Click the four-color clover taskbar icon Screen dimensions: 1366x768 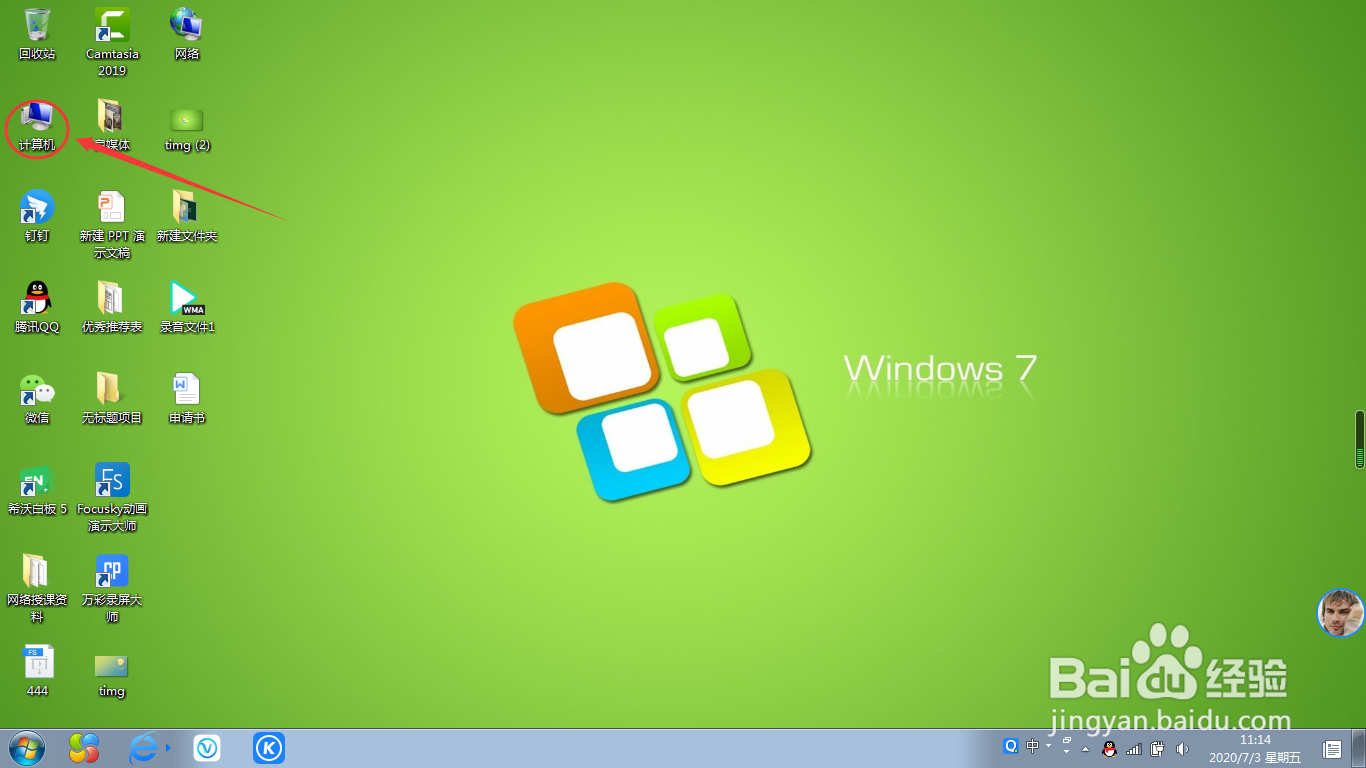pyautogui.click(x=84, y=748)
